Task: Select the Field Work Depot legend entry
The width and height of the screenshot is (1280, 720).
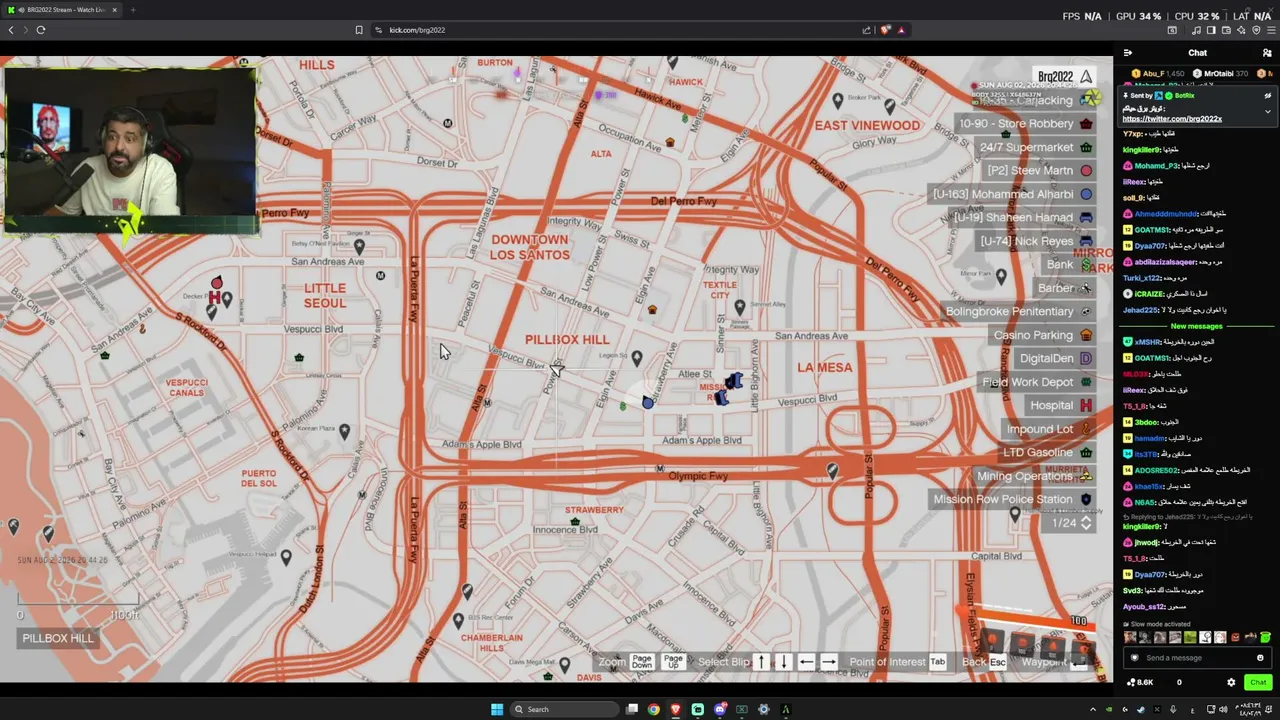Action: 1038,382
